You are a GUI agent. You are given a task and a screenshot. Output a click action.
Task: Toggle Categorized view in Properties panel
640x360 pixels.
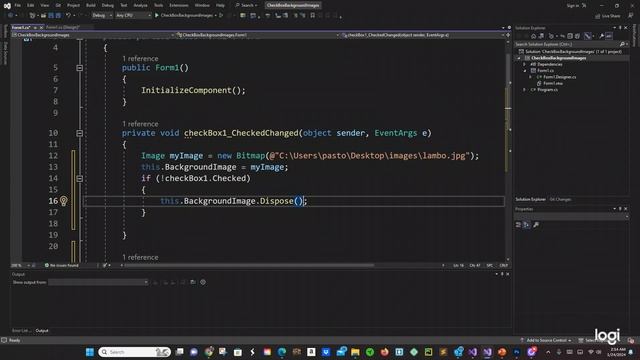point(518,225)
